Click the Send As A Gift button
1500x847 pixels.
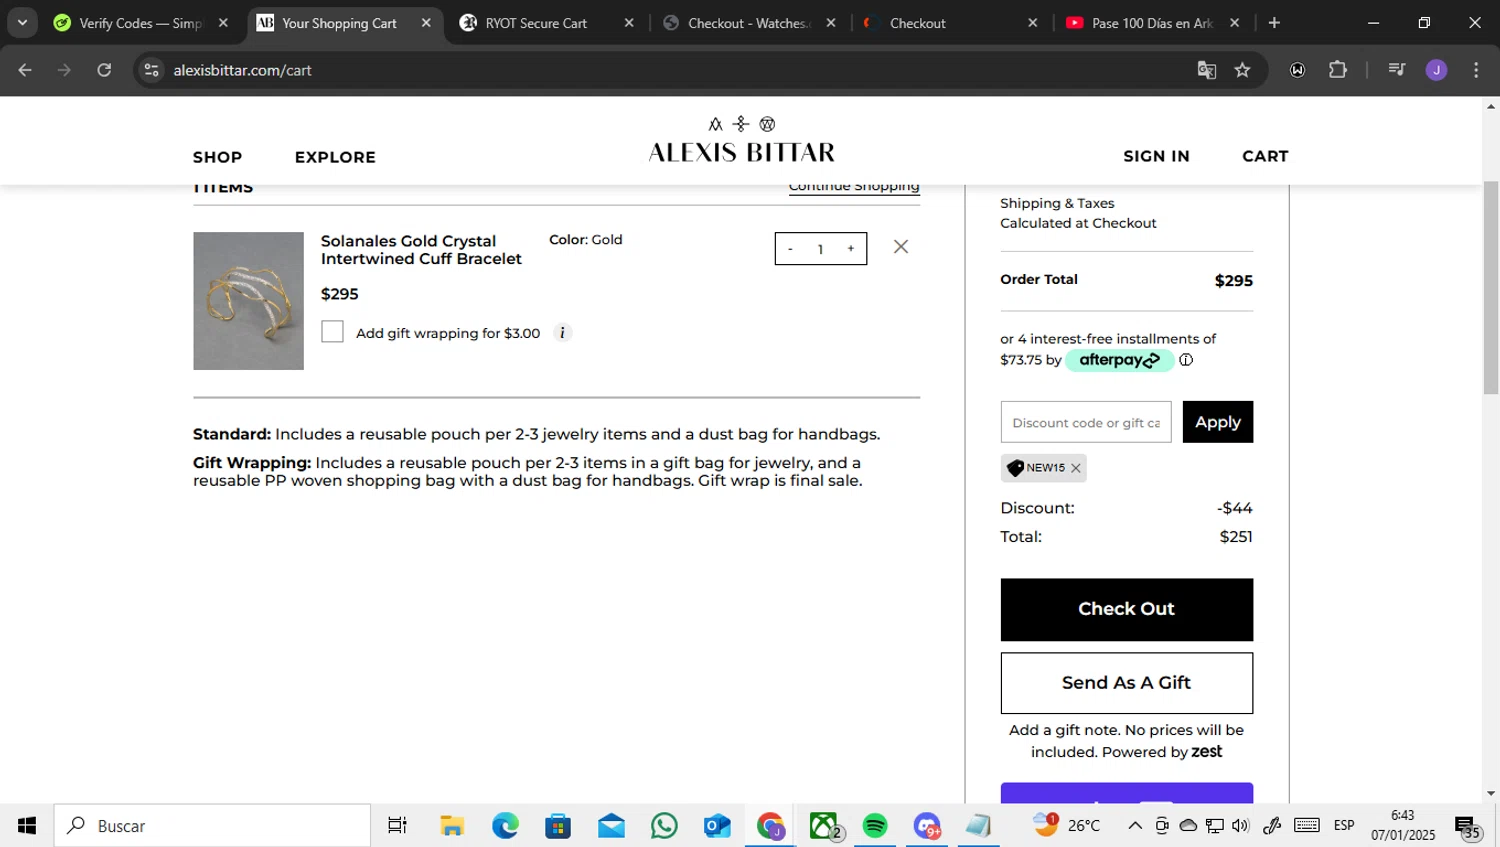coord(1126,683)
